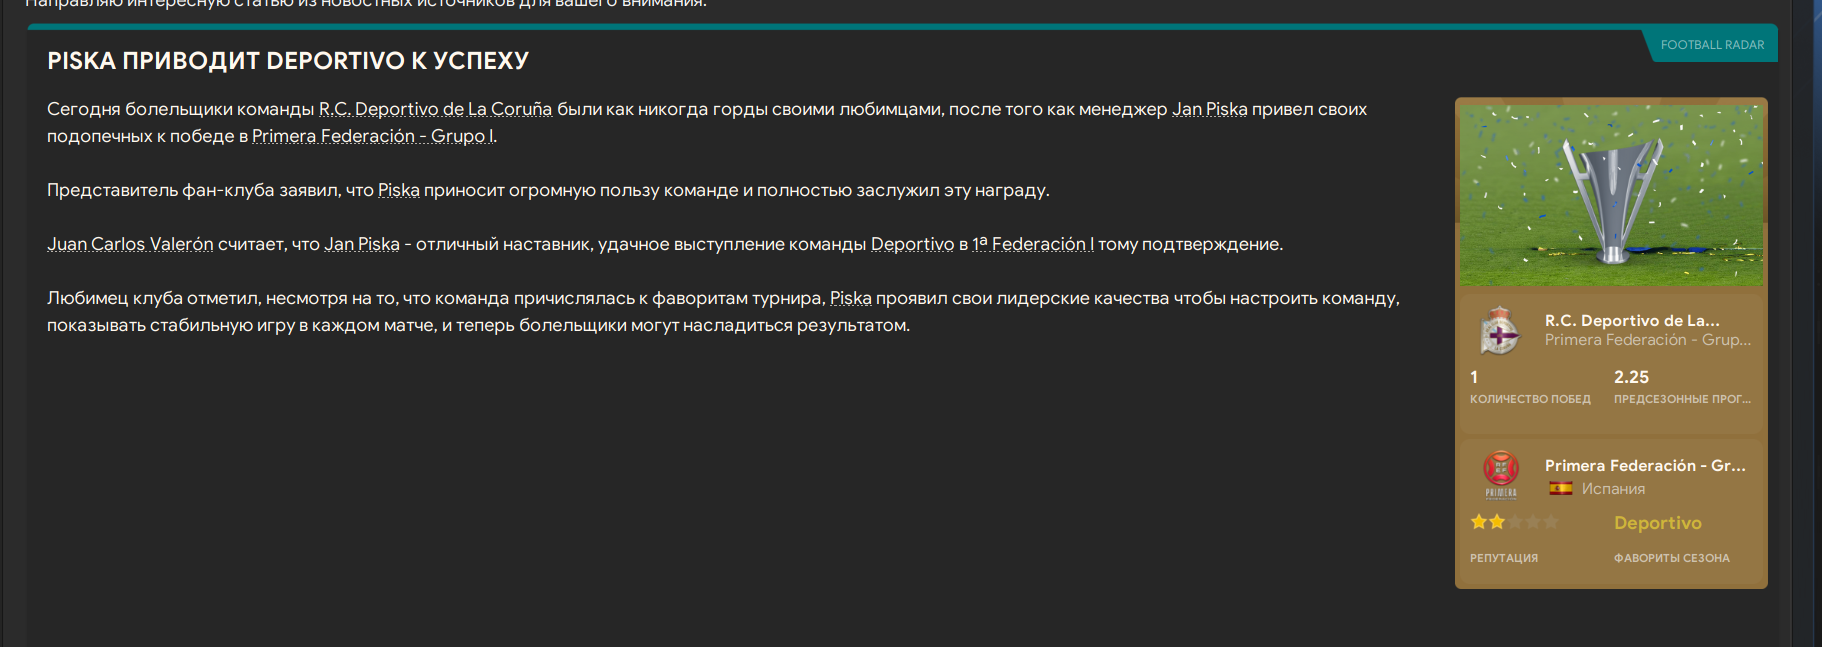This screenshot has width=1822, height=647.
Task: Select the R.C. Deportivo de La... card title
Action: 1631,321
